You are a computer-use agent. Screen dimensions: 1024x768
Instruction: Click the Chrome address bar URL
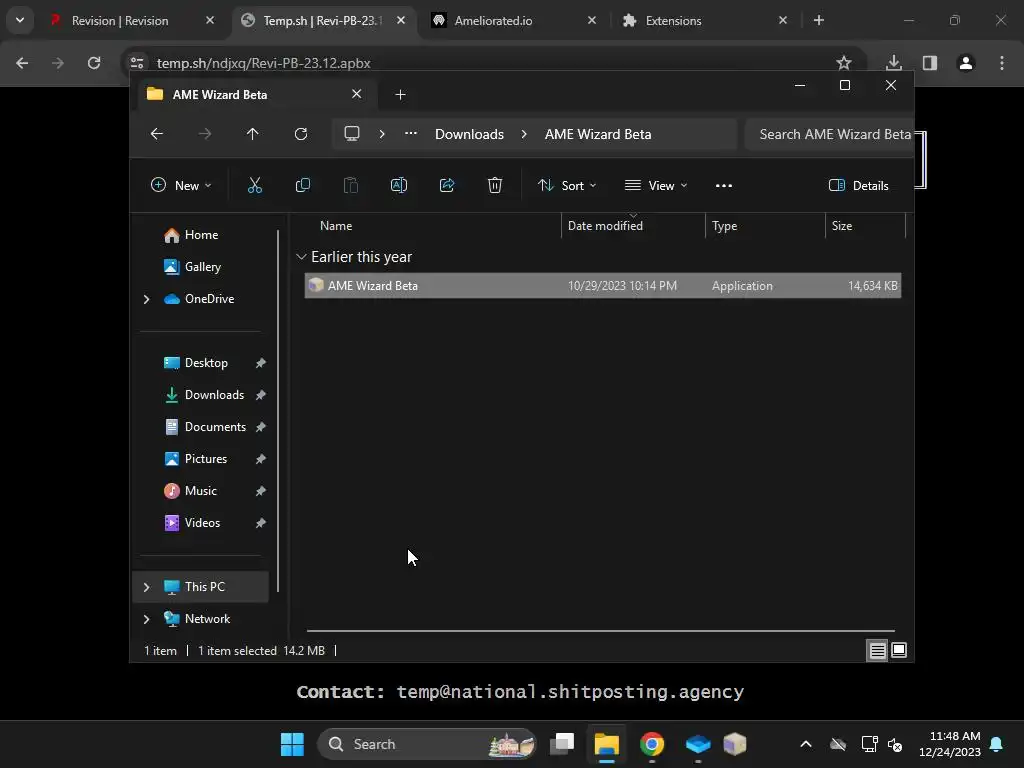pos(264,63)
